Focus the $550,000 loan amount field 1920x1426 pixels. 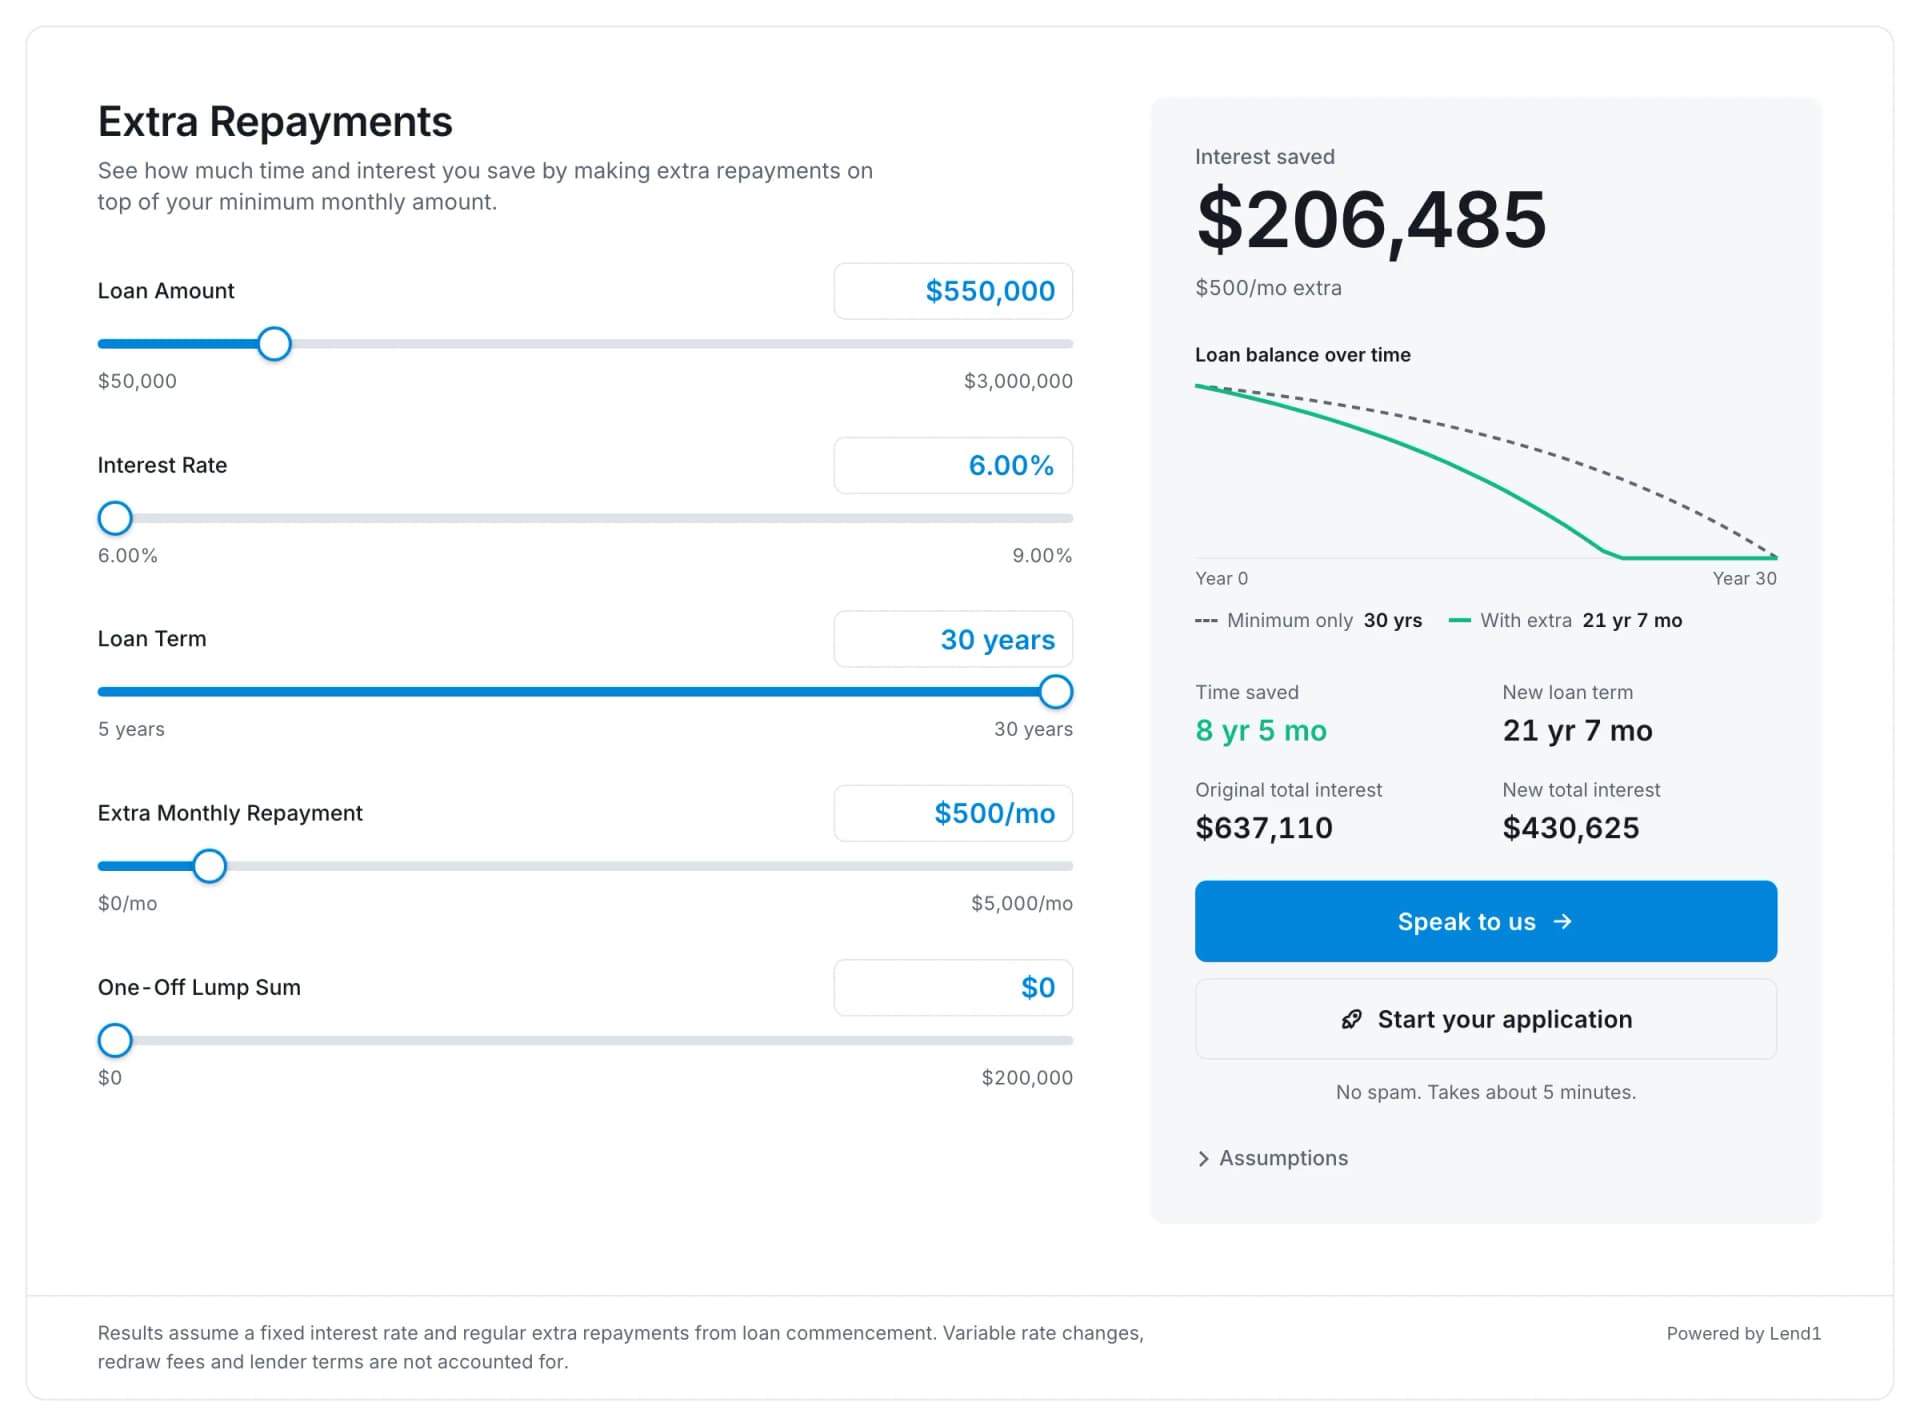953,291
